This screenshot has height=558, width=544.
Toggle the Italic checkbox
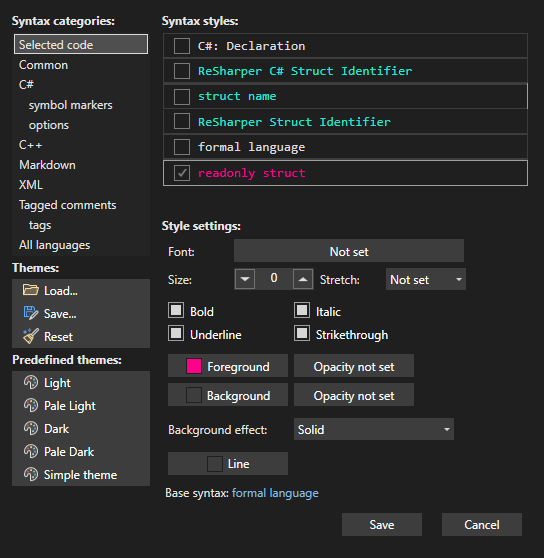pyautogui.click(x=302, y=310)
